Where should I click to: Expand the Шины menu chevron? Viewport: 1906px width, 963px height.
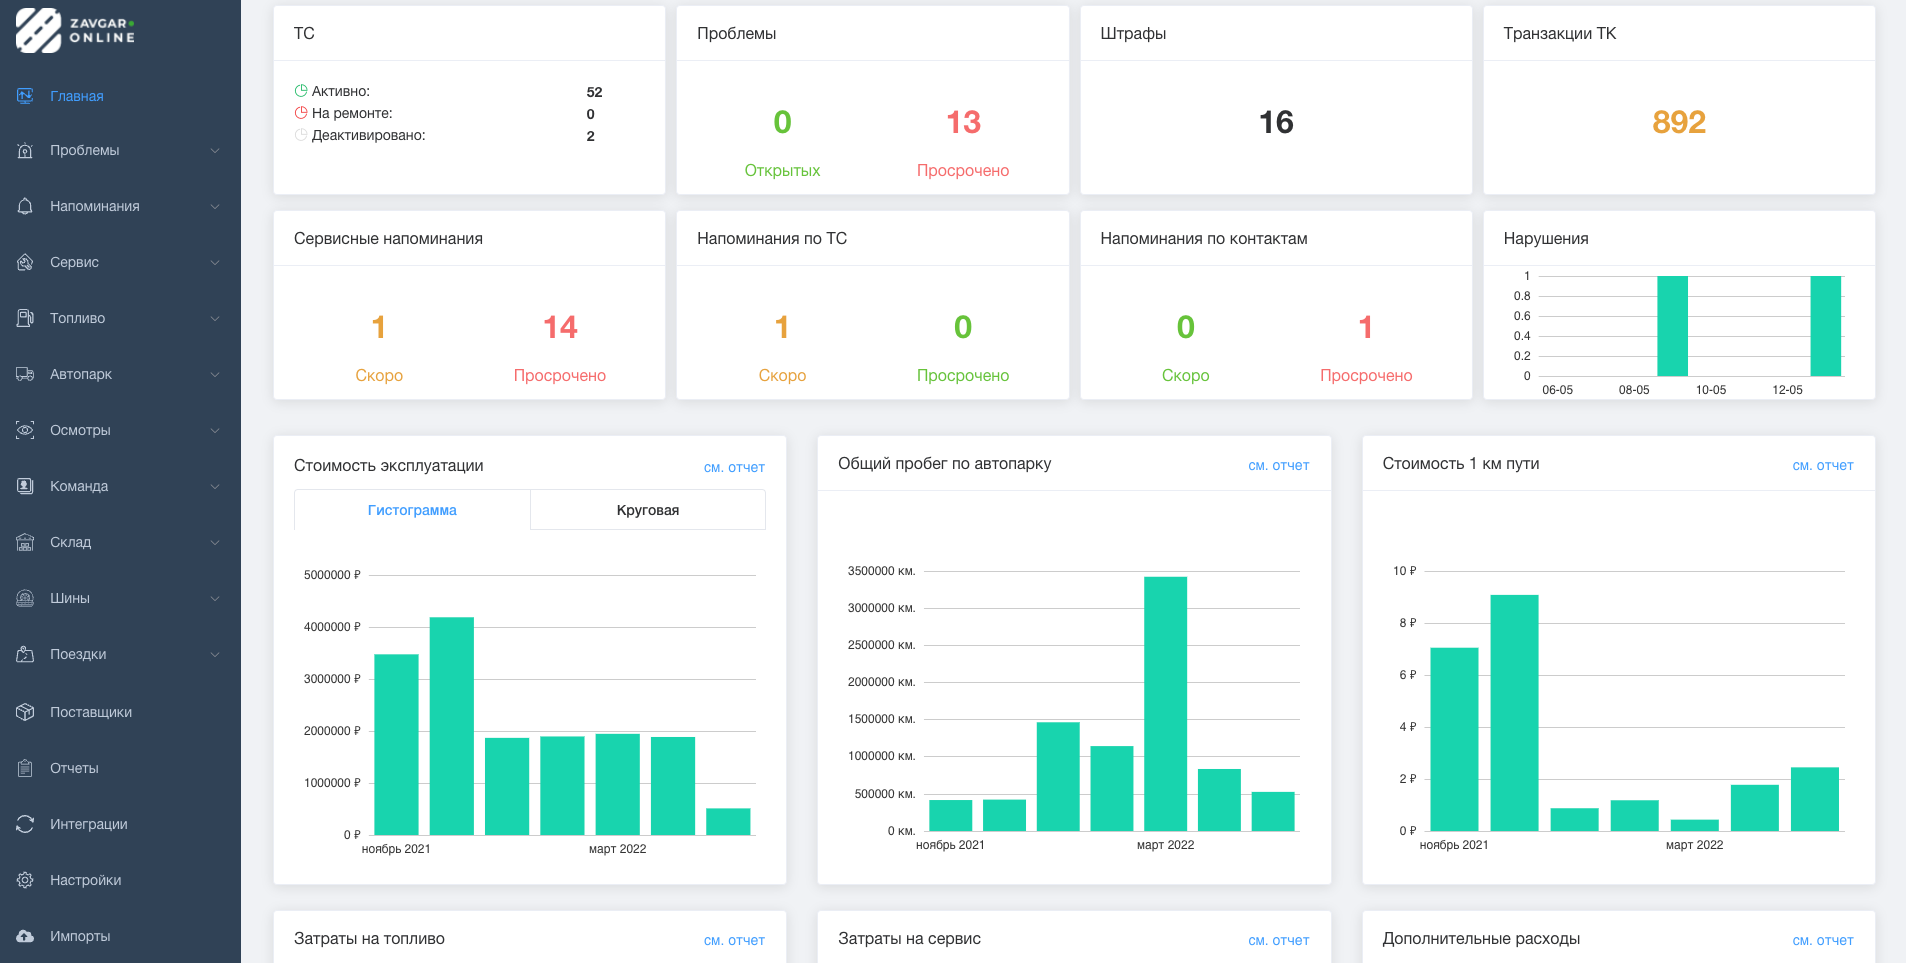pos(214,598)
